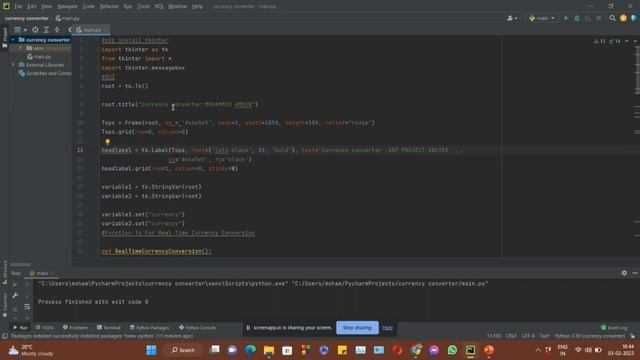The image size is (640, 360).
Task: Run main with the green play icon
Action: 566,18
